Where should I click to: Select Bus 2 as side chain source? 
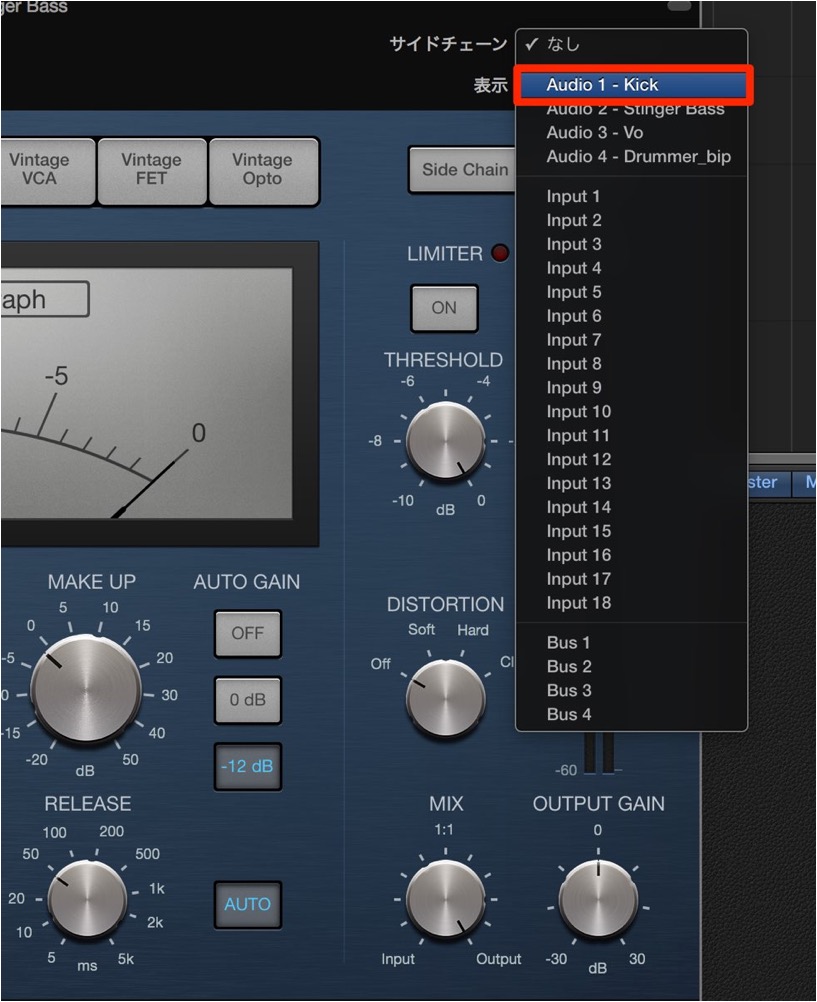[x=632, y=667]
